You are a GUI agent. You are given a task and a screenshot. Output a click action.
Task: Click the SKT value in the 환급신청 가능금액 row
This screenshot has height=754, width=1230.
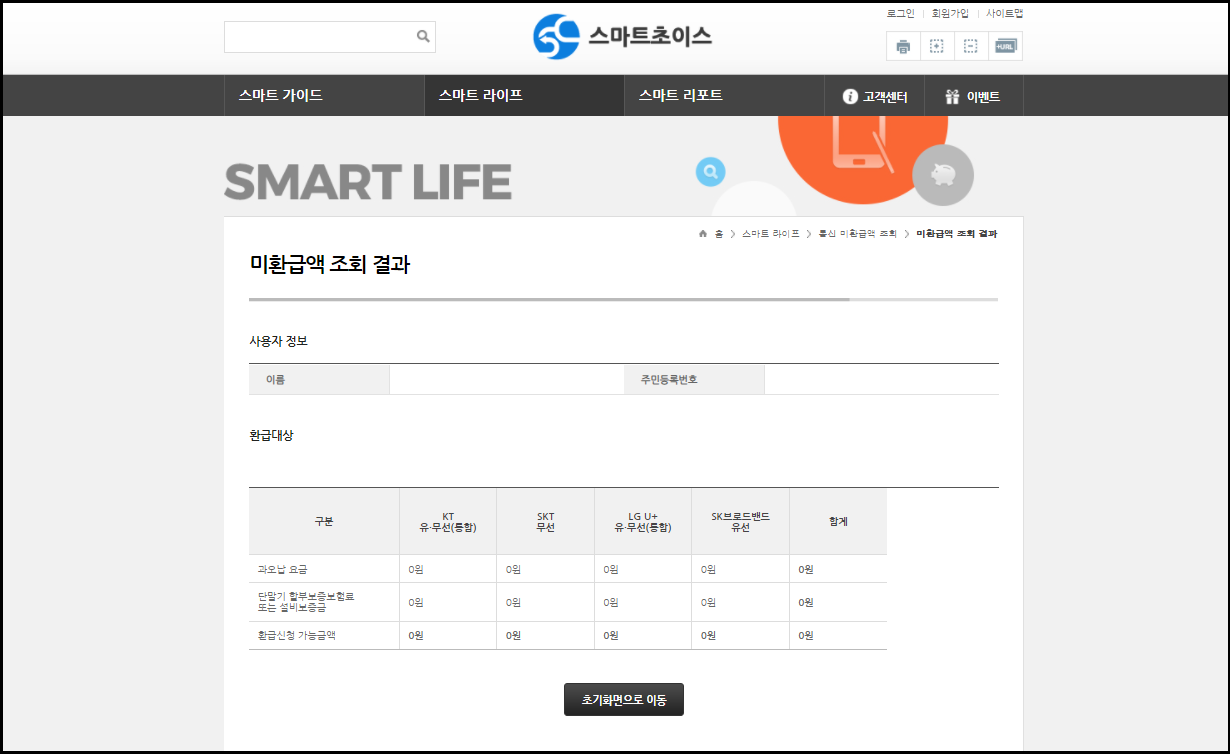(x=513, y=635)
